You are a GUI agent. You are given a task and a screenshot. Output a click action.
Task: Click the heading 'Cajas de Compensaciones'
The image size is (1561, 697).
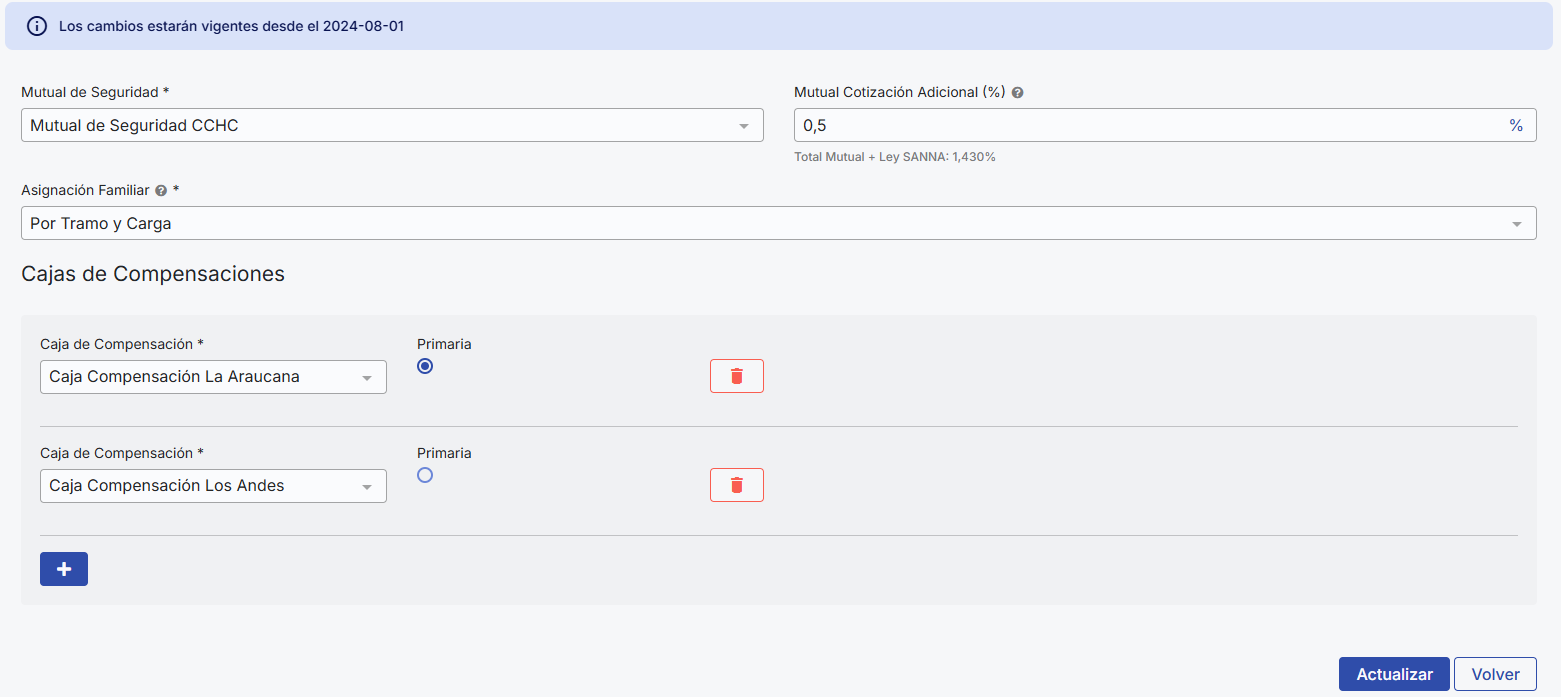[x=153, y=274]
